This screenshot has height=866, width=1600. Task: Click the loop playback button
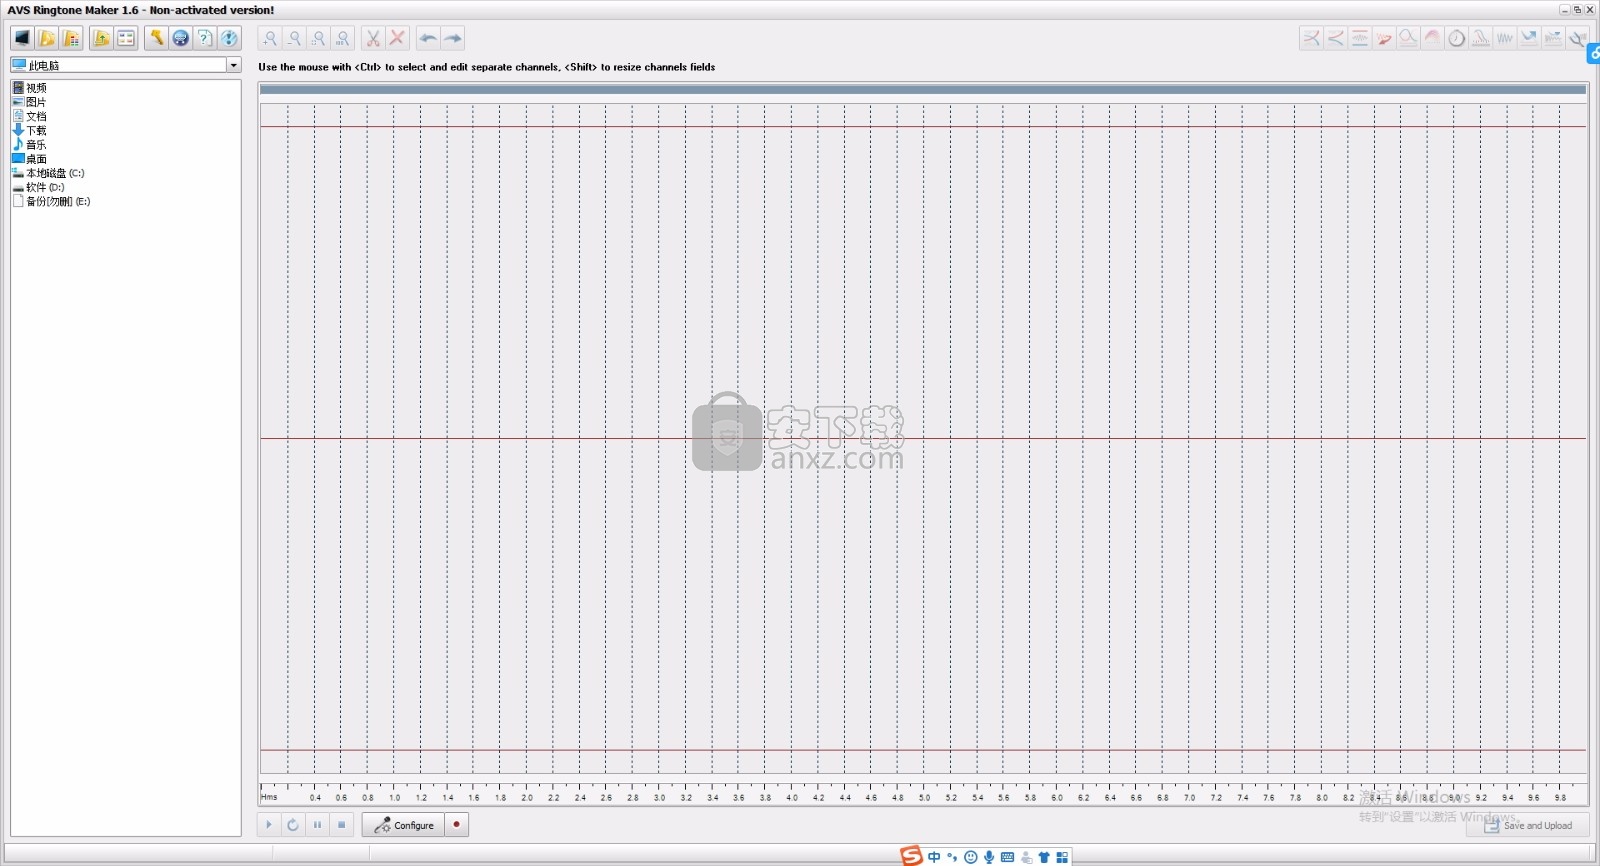(293, 825)
